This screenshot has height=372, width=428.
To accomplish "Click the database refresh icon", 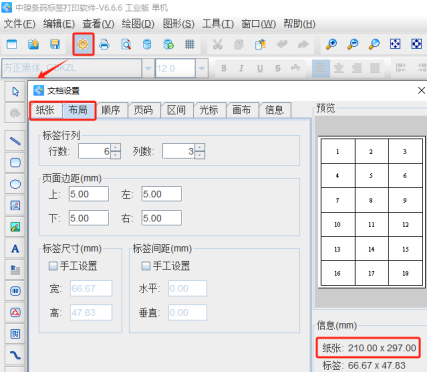I will [x=168, y=44].
